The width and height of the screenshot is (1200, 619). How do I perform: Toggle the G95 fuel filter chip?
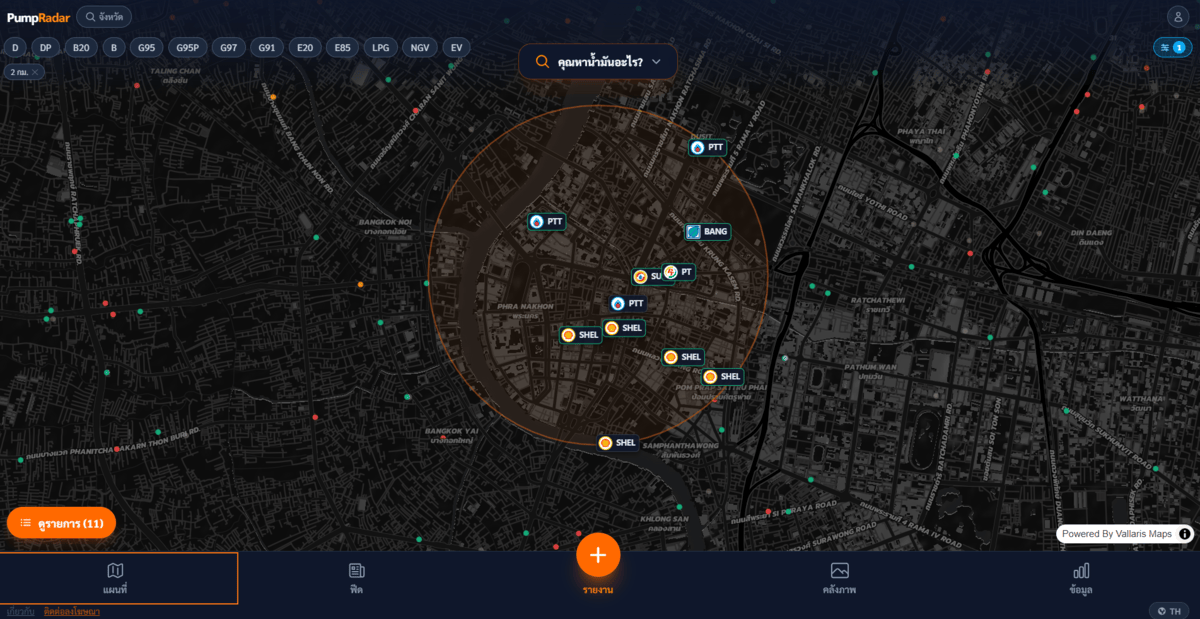[147, 47]
